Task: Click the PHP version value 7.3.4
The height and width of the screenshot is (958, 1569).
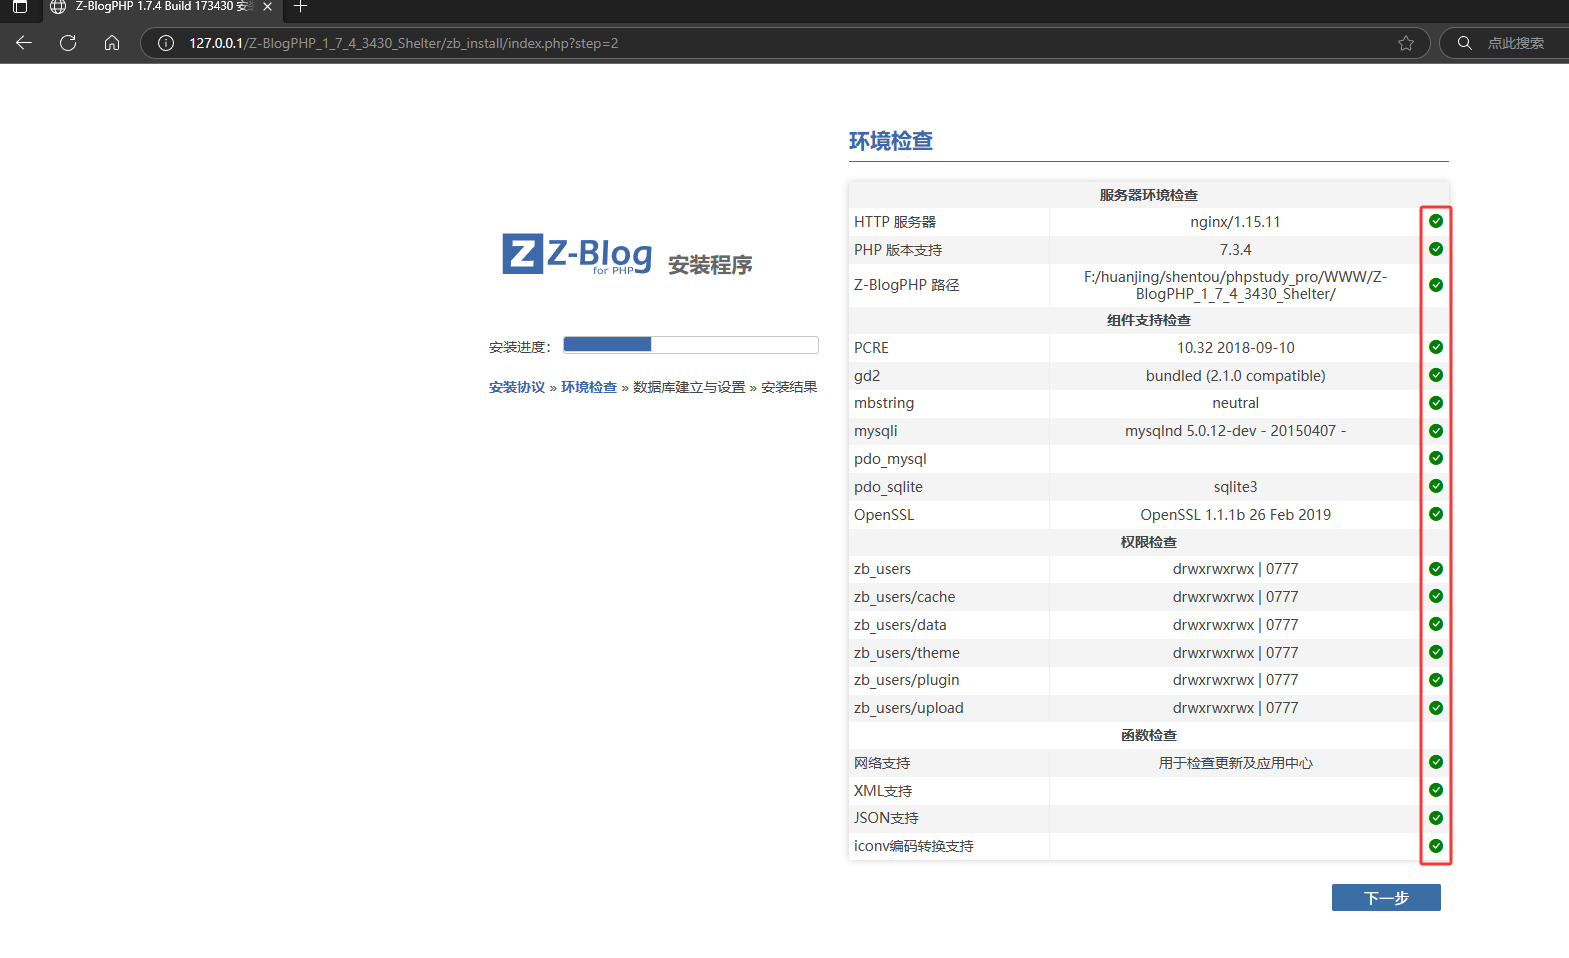Action: coord(1235,250)
